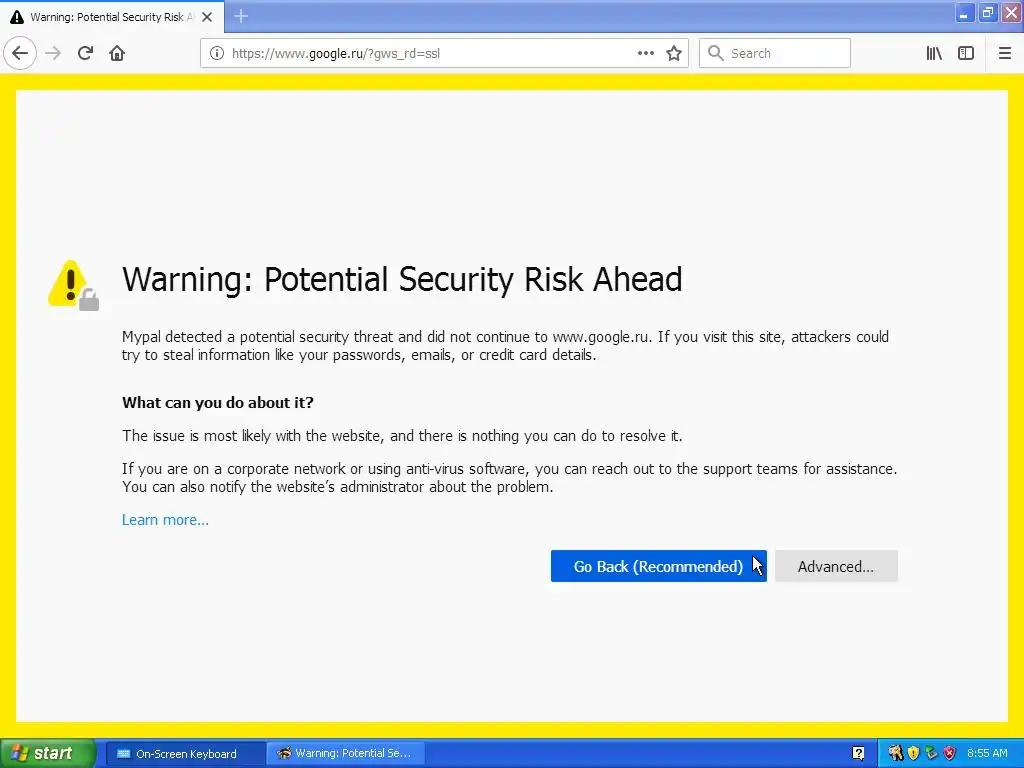Expand the Advanced... options

(x=836, y=566)
